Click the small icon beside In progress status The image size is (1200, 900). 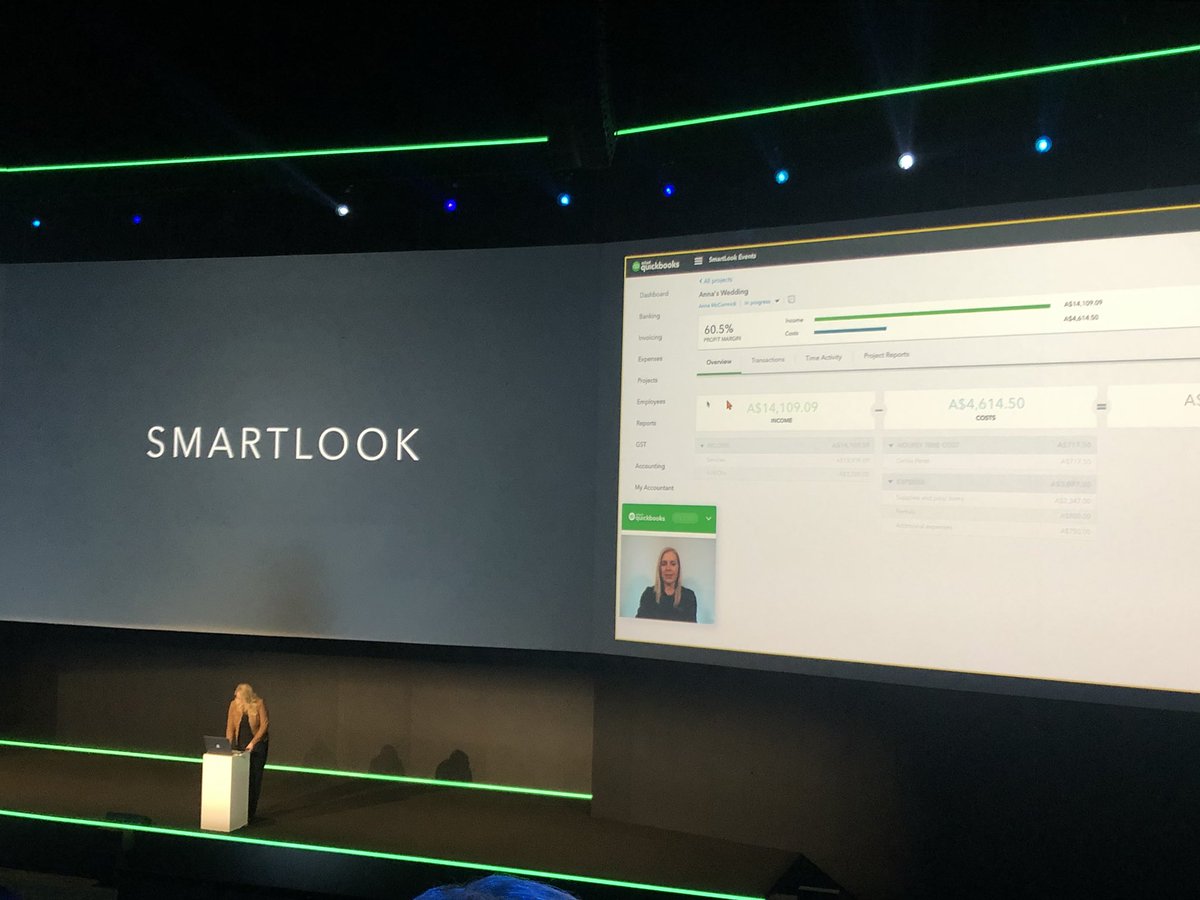[x=791, y=299]
